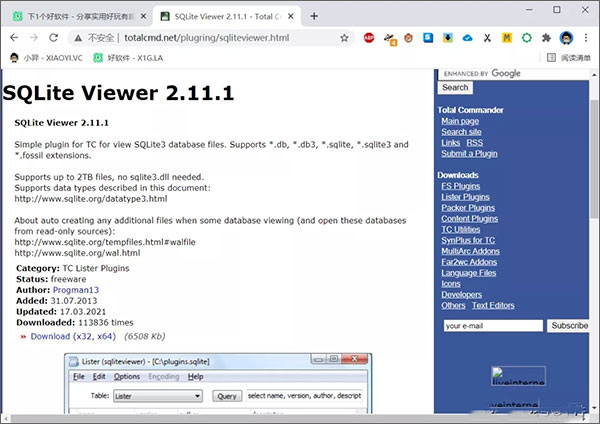This screenshot has height=424, width=600.
Task: Click the browser back arrow
Action: (x=14, y=37)
